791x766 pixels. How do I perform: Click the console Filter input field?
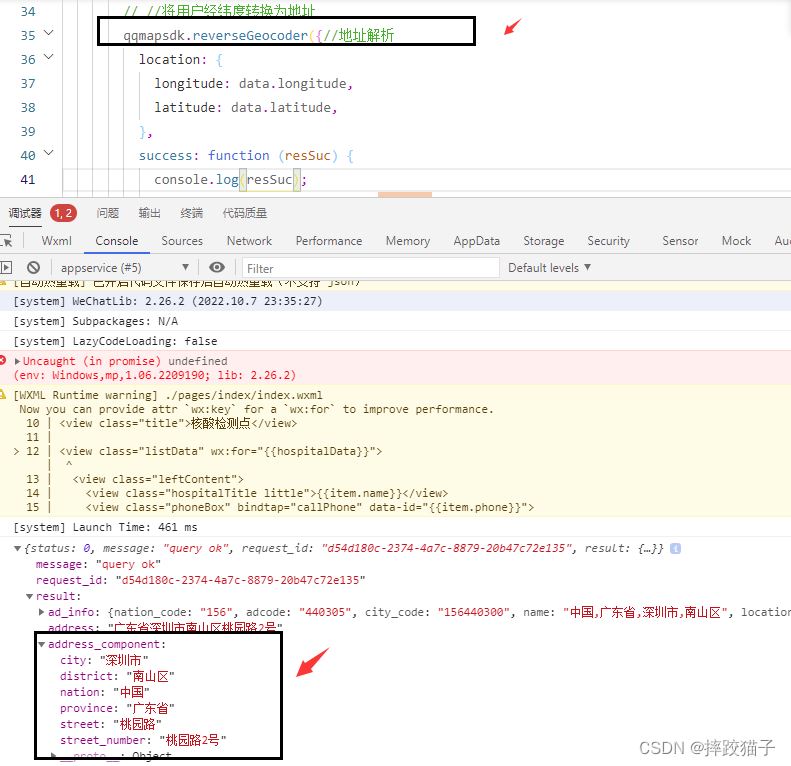tap(370, 268)
